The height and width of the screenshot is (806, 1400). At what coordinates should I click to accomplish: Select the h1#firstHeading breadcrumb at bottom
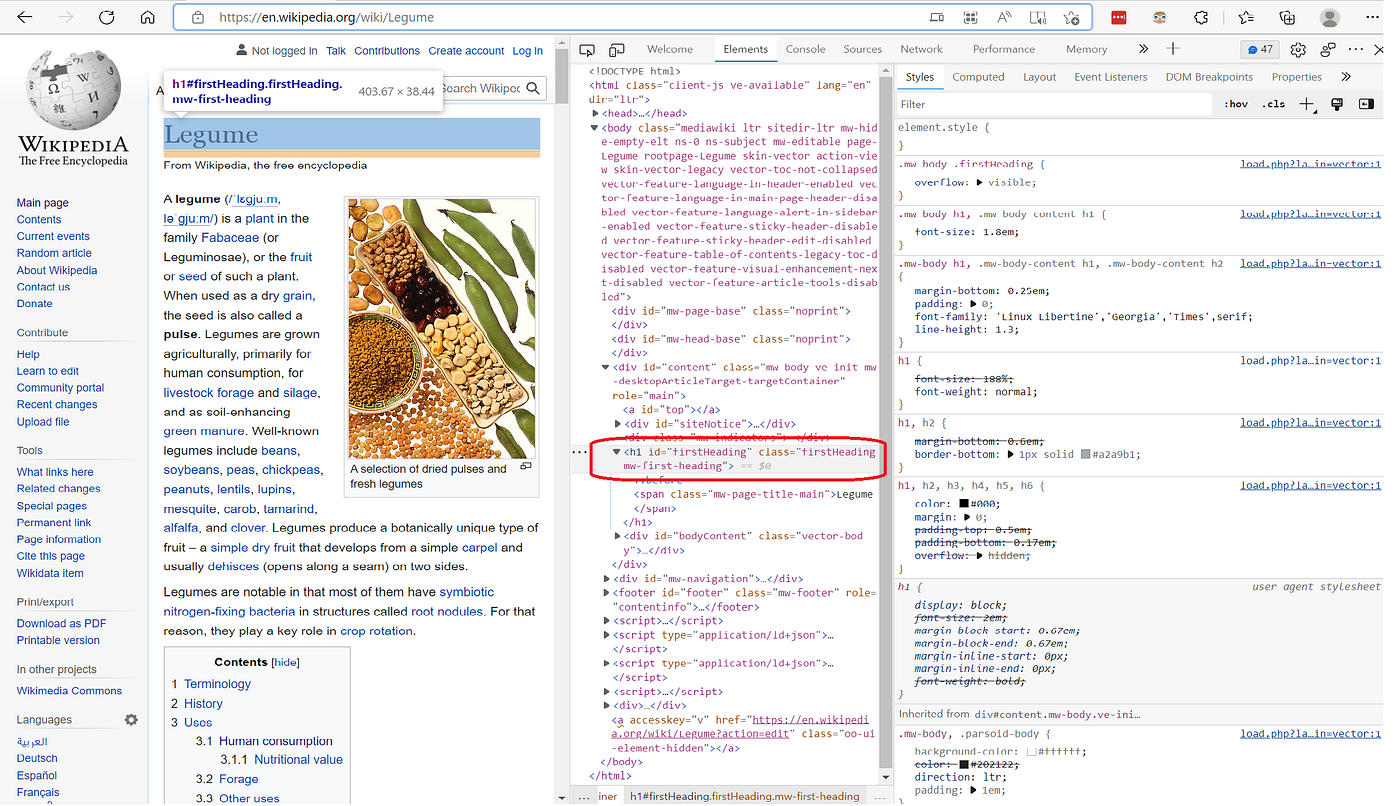tap(744, 796)
